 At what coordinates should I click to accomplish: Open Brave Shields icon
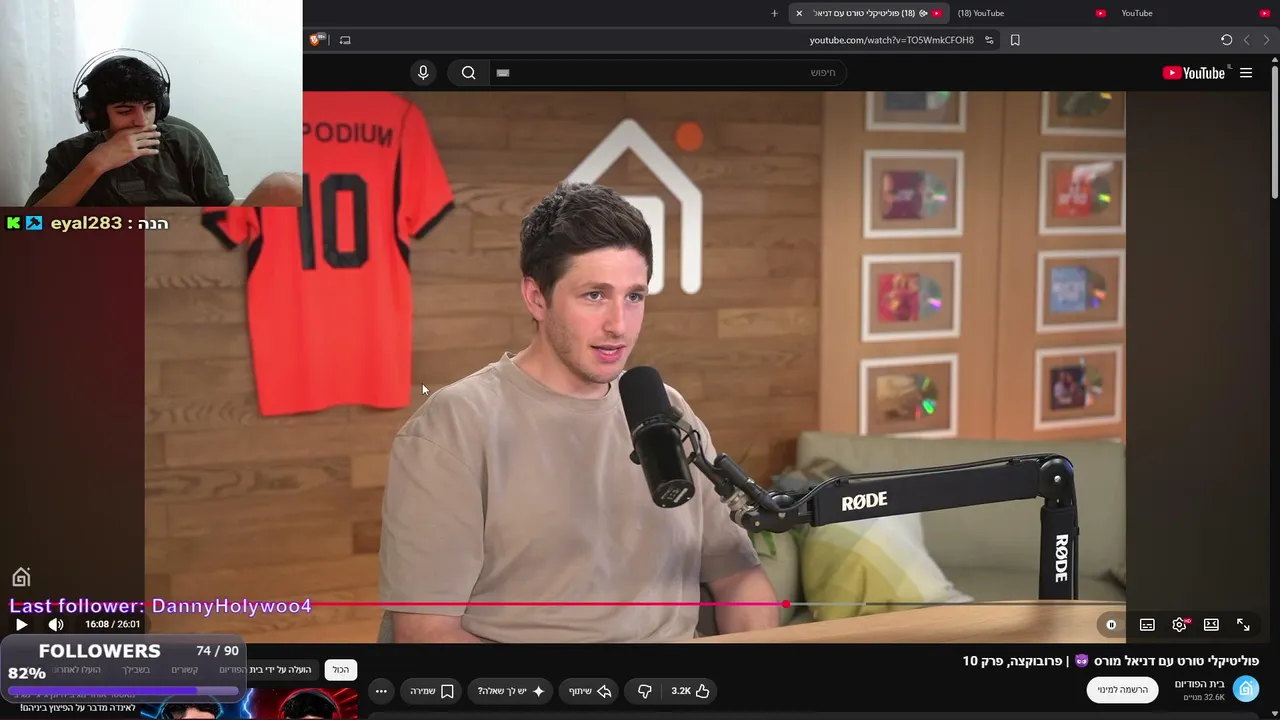(317, 40)
